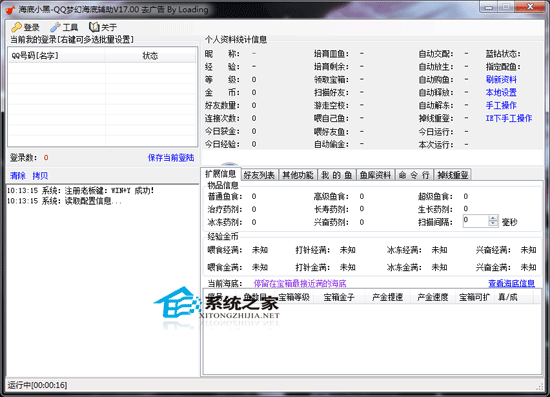Click the application icon in title bar
The height and width of the screenshot is (397, 550).
(x=11, y=9)
